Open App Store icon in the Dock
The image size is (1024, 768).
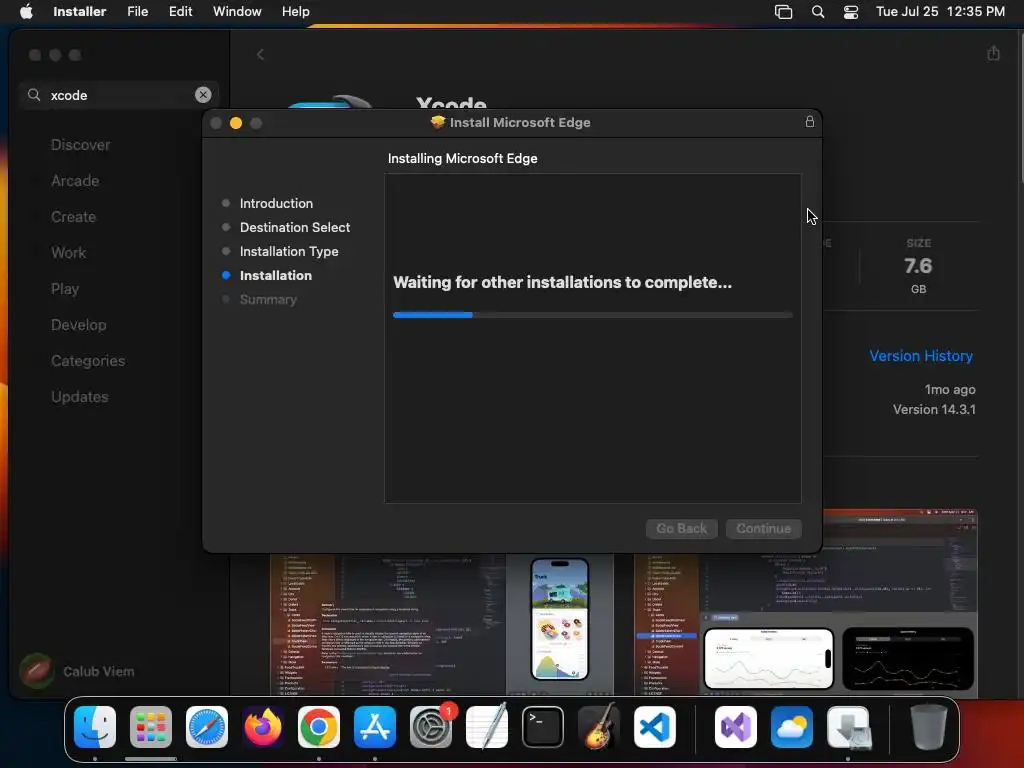point(375,727)
